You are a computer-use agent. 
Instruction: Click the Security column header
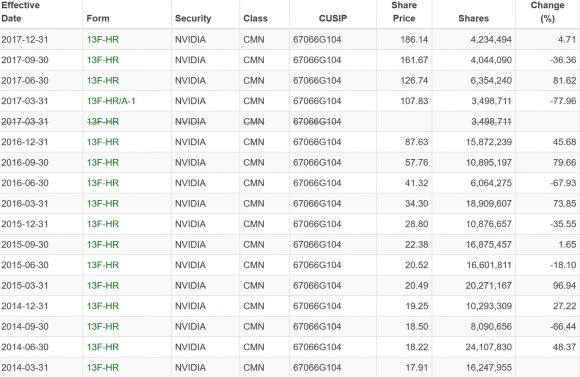tap(193, 18)
